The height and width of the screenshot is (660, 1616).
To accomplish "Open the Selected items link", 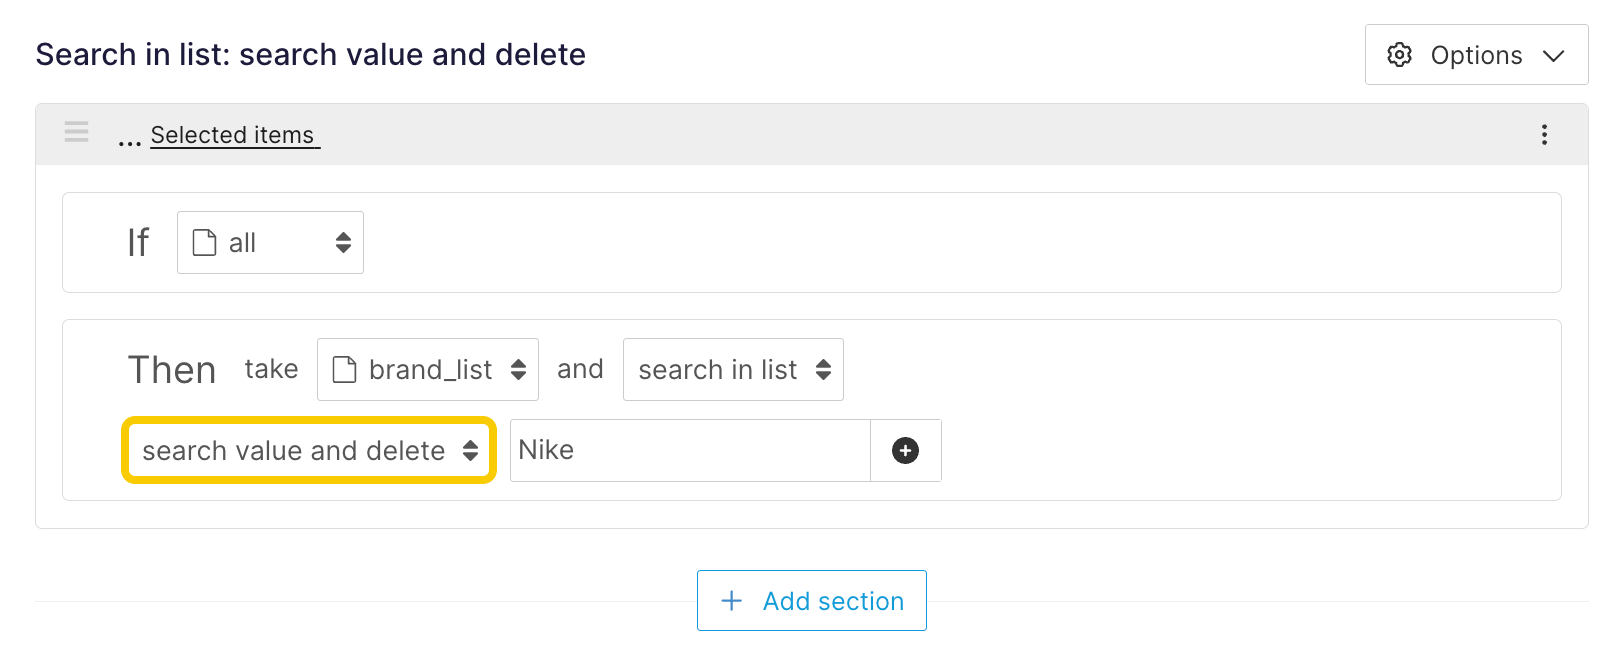I will click(x=233, y=135).
